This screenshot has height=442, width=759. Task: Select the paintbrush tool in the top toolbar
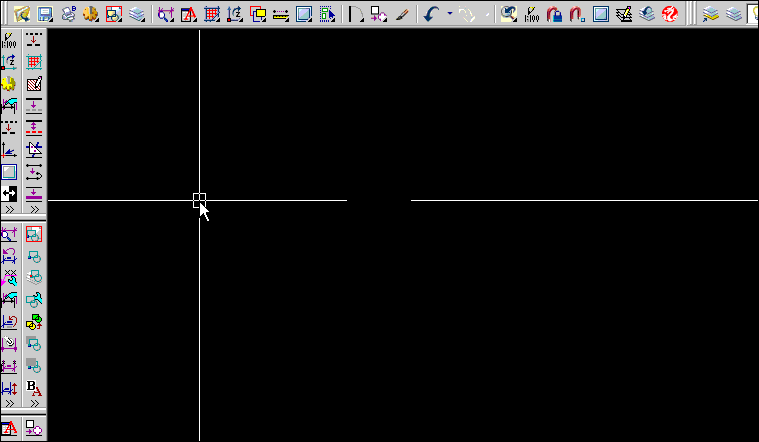[x=402, y=15]
